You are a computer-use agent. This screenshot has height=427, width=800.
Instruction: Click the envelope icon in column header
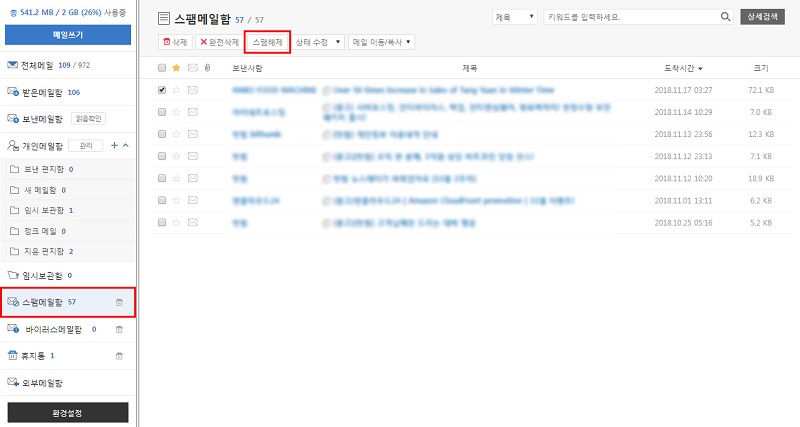click(192, 68)
